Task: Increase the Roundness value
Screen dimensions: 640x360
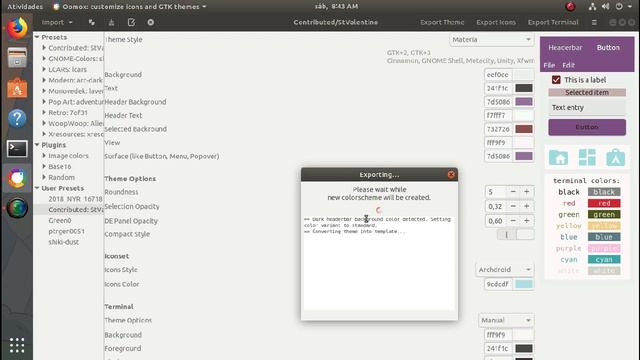Action: (x=527, y=192)
